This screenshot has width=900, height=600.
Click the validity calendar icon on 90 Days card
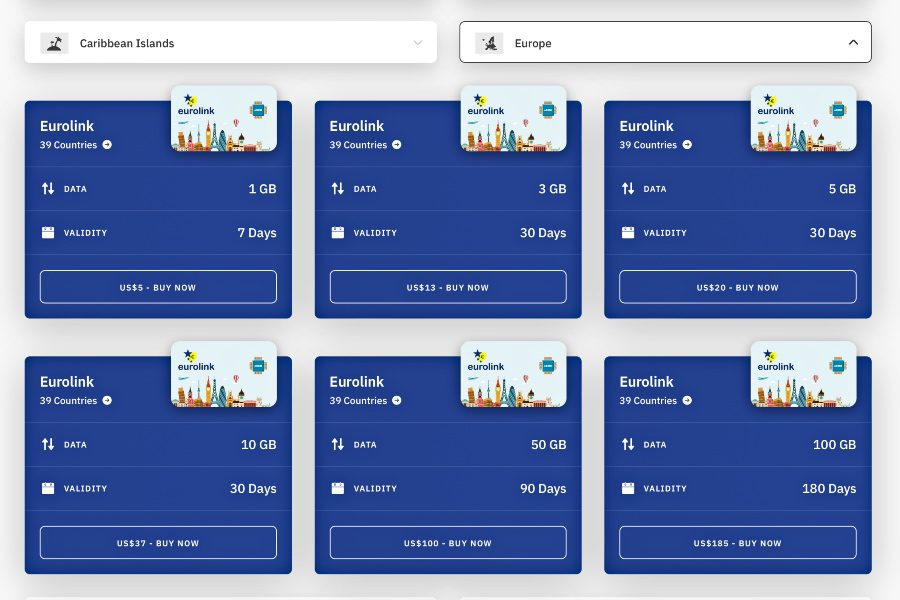(x=338, y=488)
